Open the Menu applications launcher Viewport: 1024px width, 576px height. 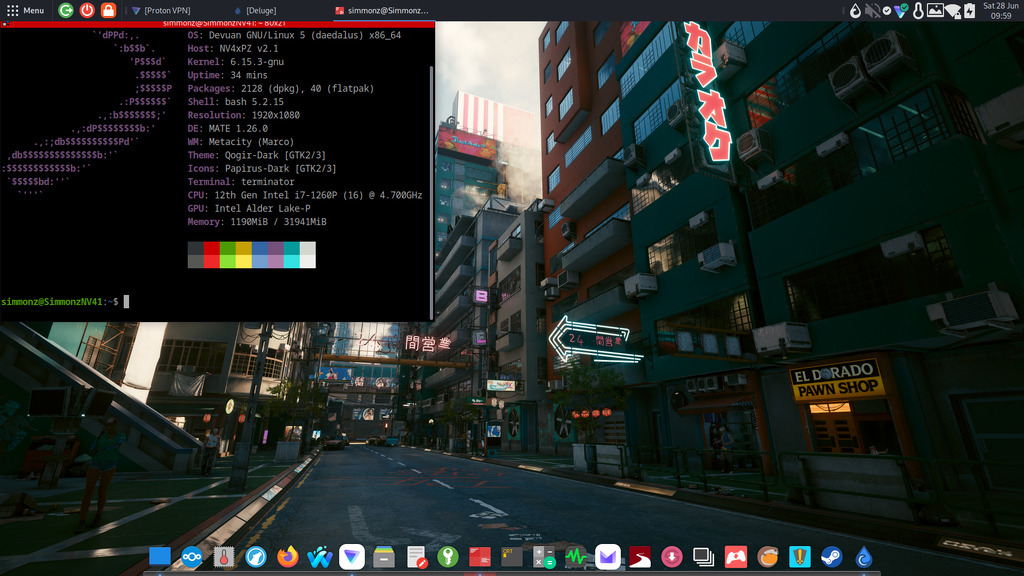[25, 10]
